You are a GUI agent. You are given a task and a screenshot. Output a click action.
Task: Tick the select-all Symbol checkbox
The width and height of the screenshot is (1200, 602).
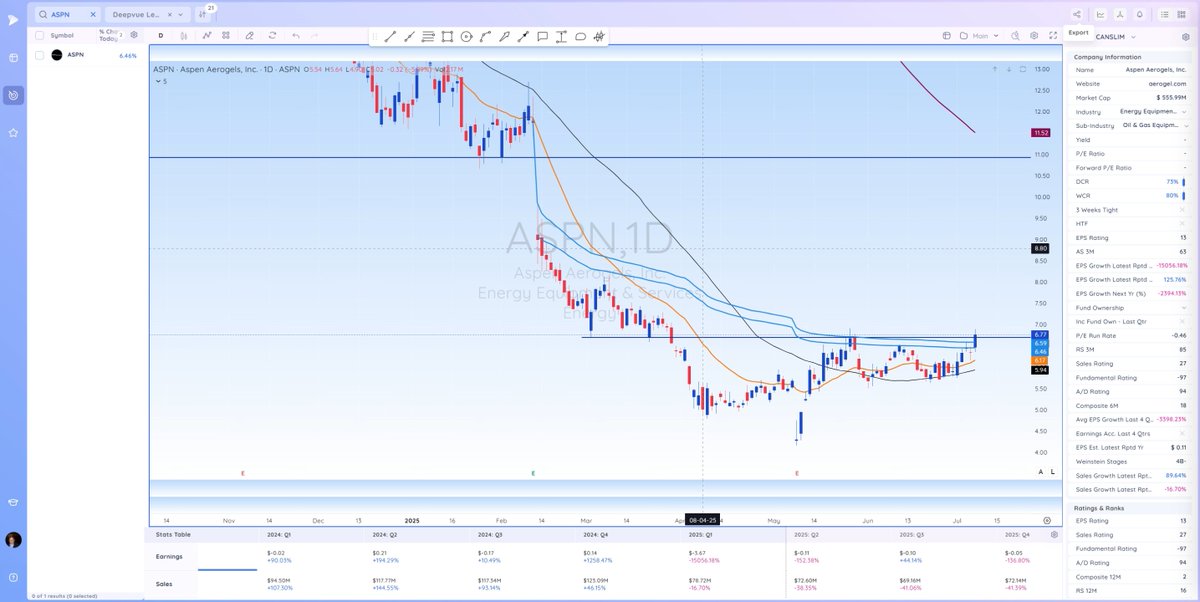tap(39, 35)
